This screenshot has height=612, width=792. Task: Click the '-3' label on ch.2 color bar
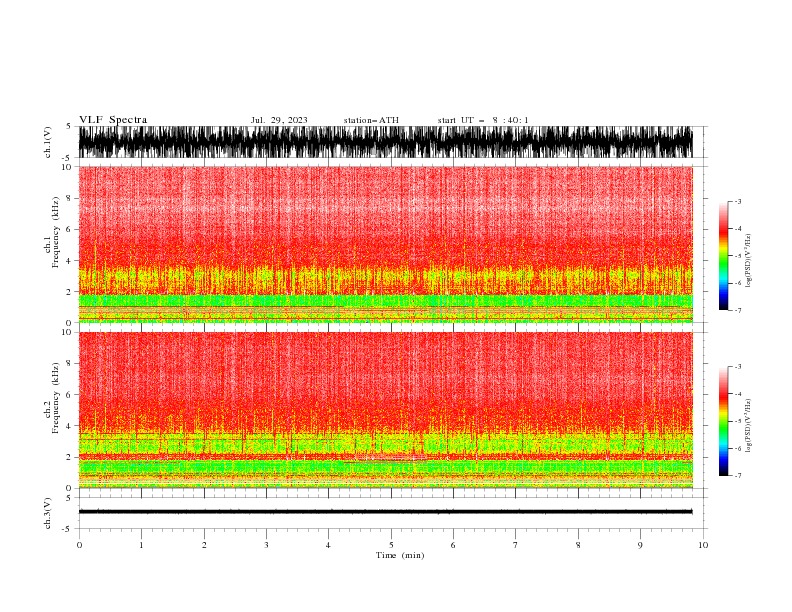point(737,367)
